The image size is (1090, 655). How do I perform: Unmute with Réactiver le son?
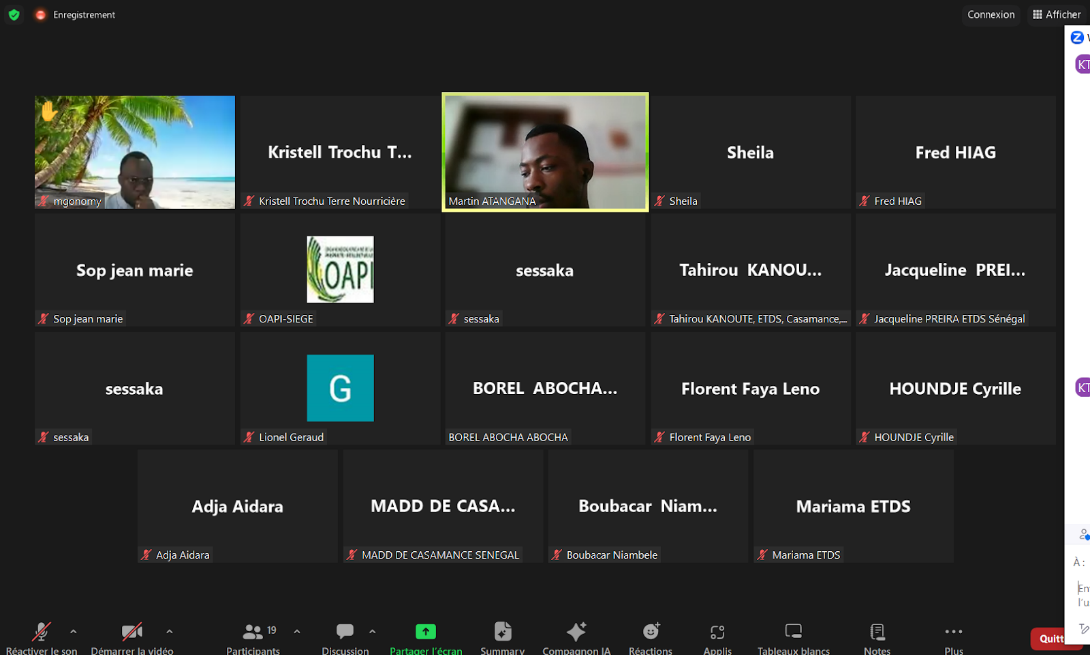click(x=40, y=632)
